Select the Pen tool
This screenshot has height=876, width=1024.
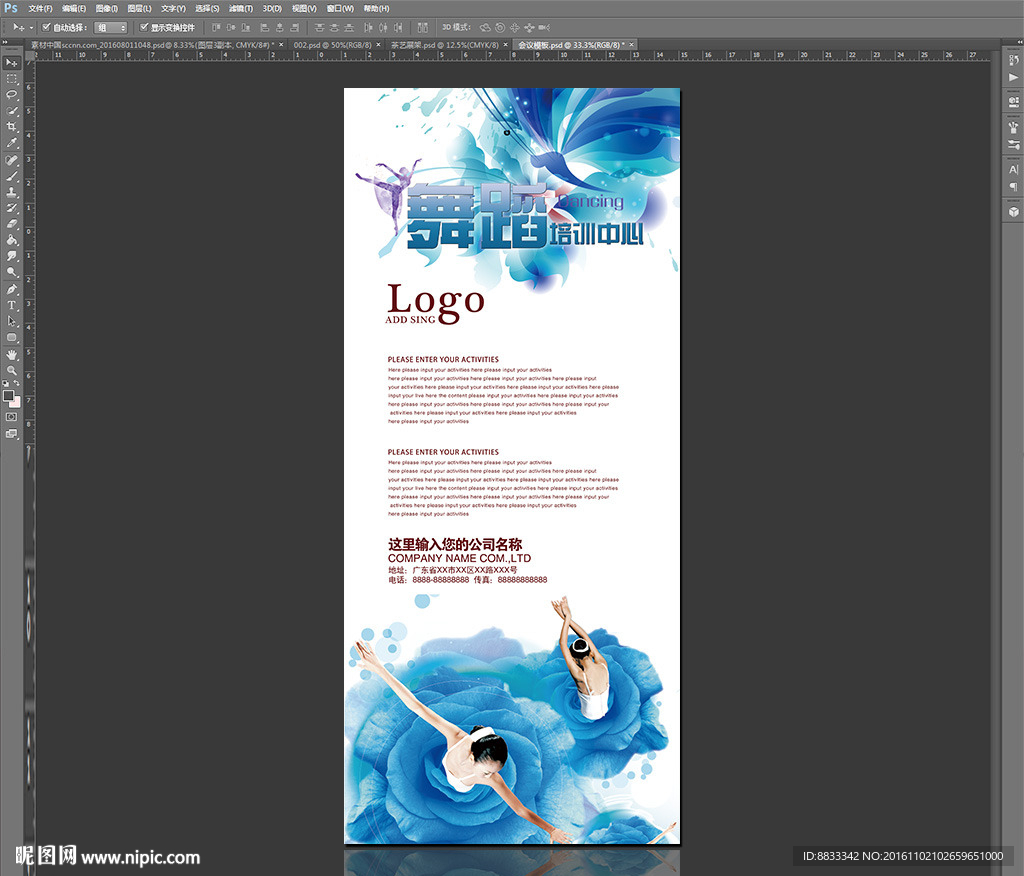pyautogui.click(x=12, y=289)
